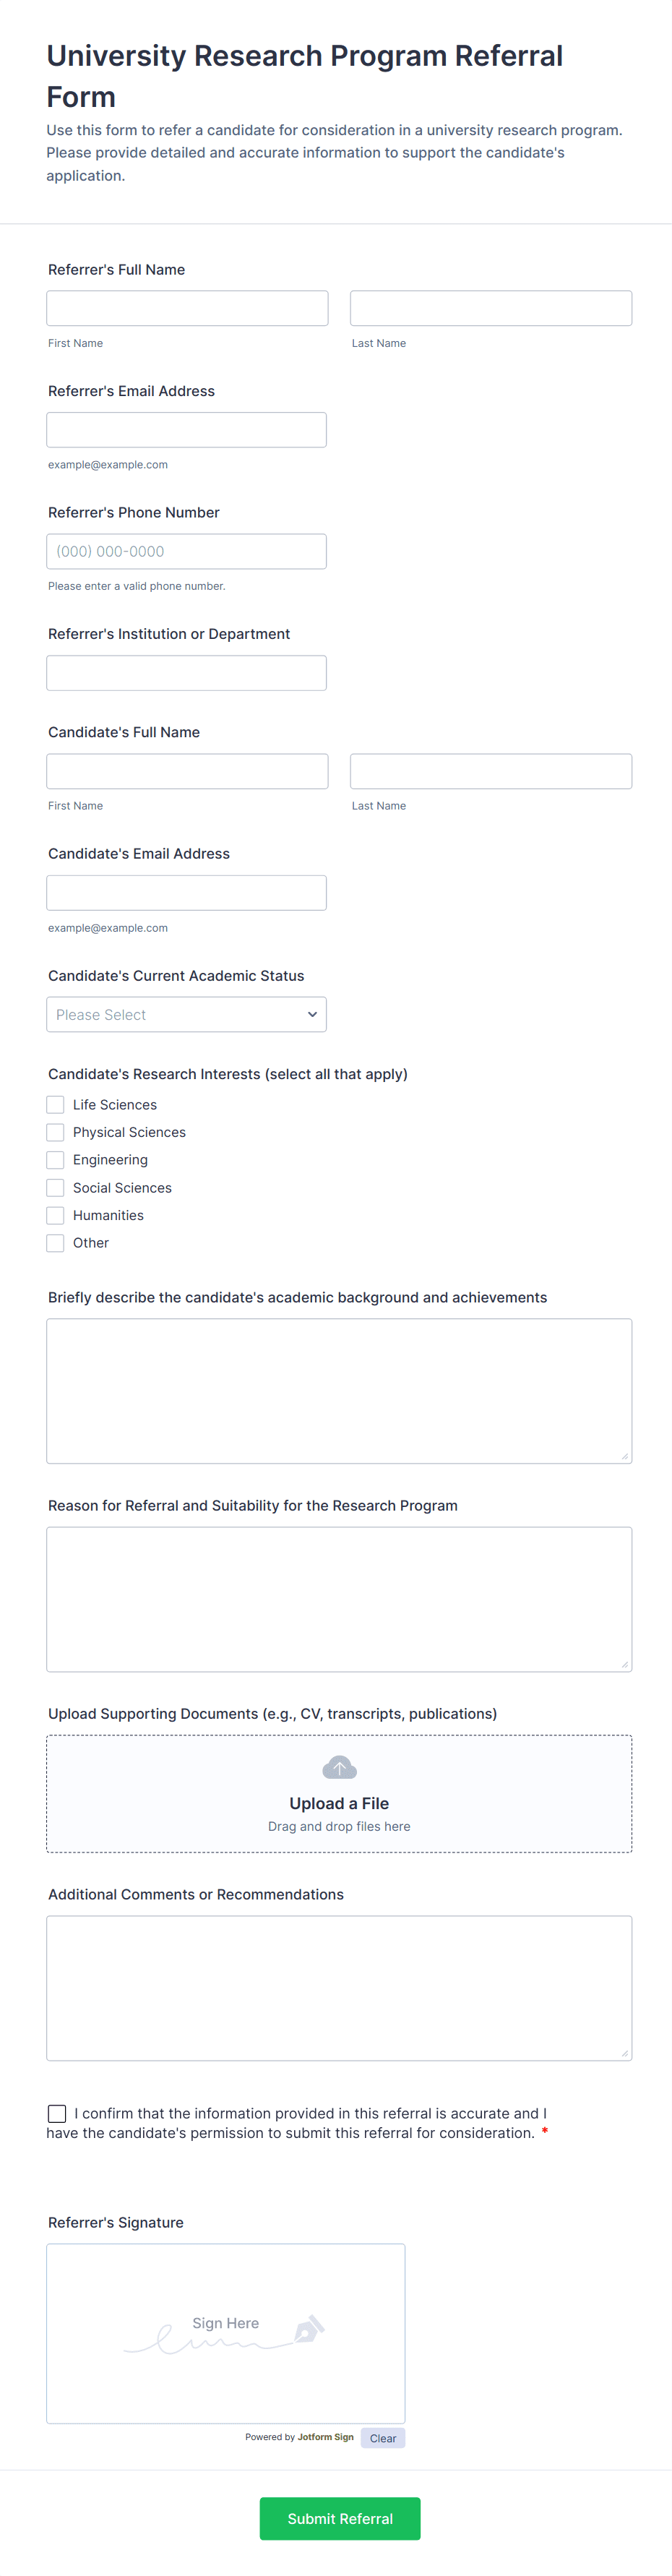Image resolution: width=672 pixels, height=2576 pixels.
Task: Click the Referrer's Email Address field
Action: point(186,429)
